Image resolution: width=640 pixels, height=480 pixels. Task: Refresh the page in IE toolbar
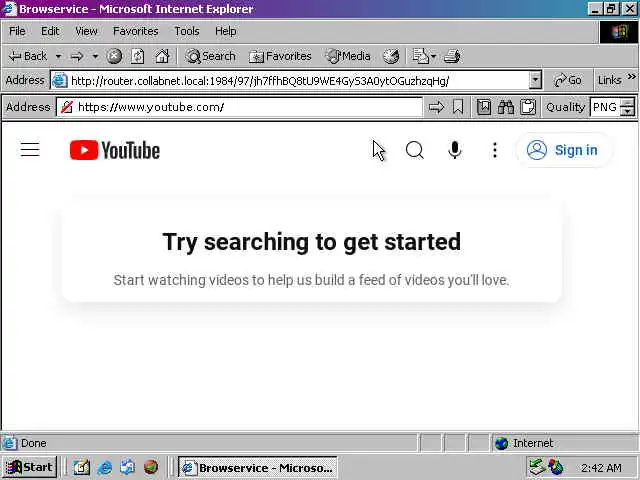[x=138, y=56]
